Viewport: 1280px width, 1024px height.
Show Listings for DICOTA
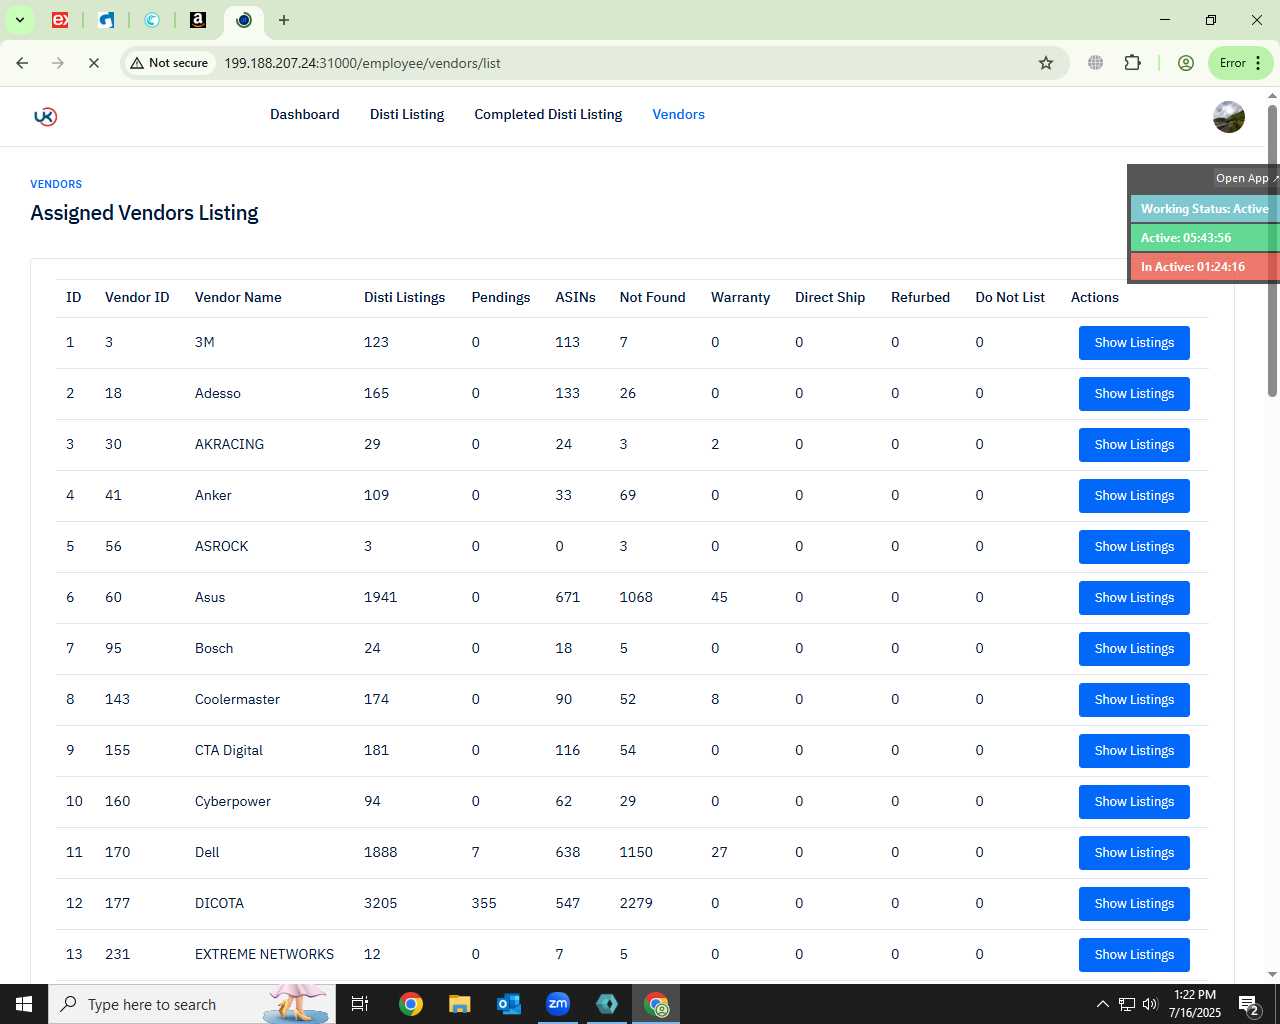[x=1134, y=904]
